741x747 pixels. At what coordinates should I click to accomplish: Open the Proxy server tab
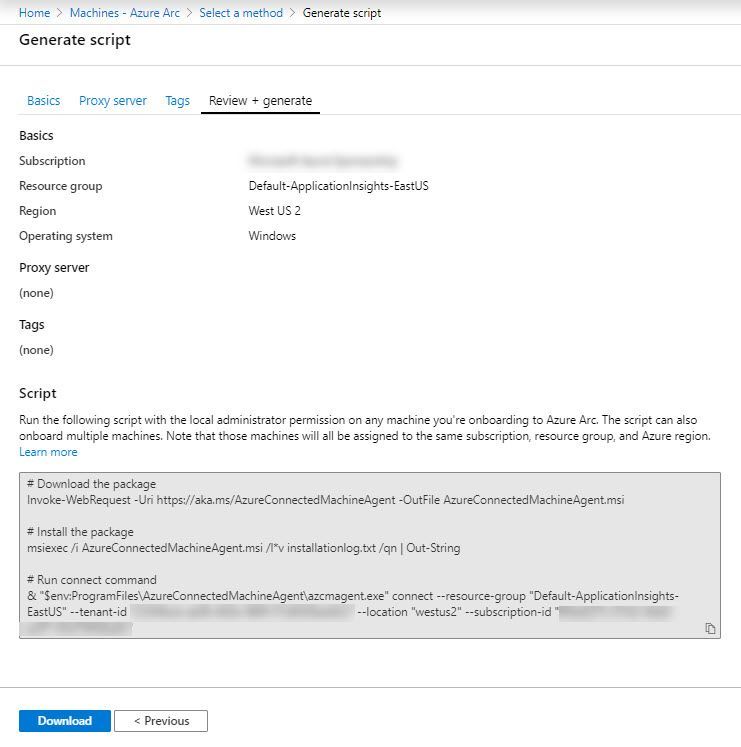tap(113, 101)
